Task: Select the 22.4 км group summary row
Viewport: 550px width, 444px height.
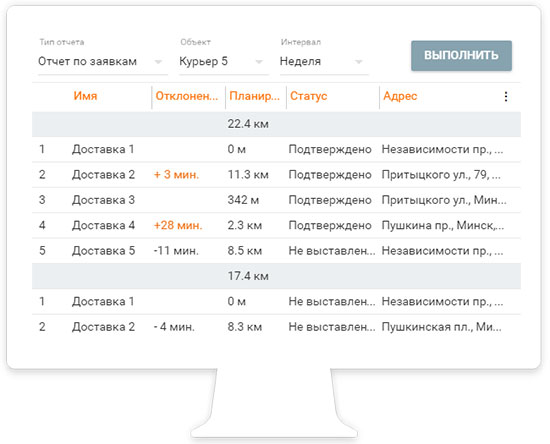Action: click(276, 124)
